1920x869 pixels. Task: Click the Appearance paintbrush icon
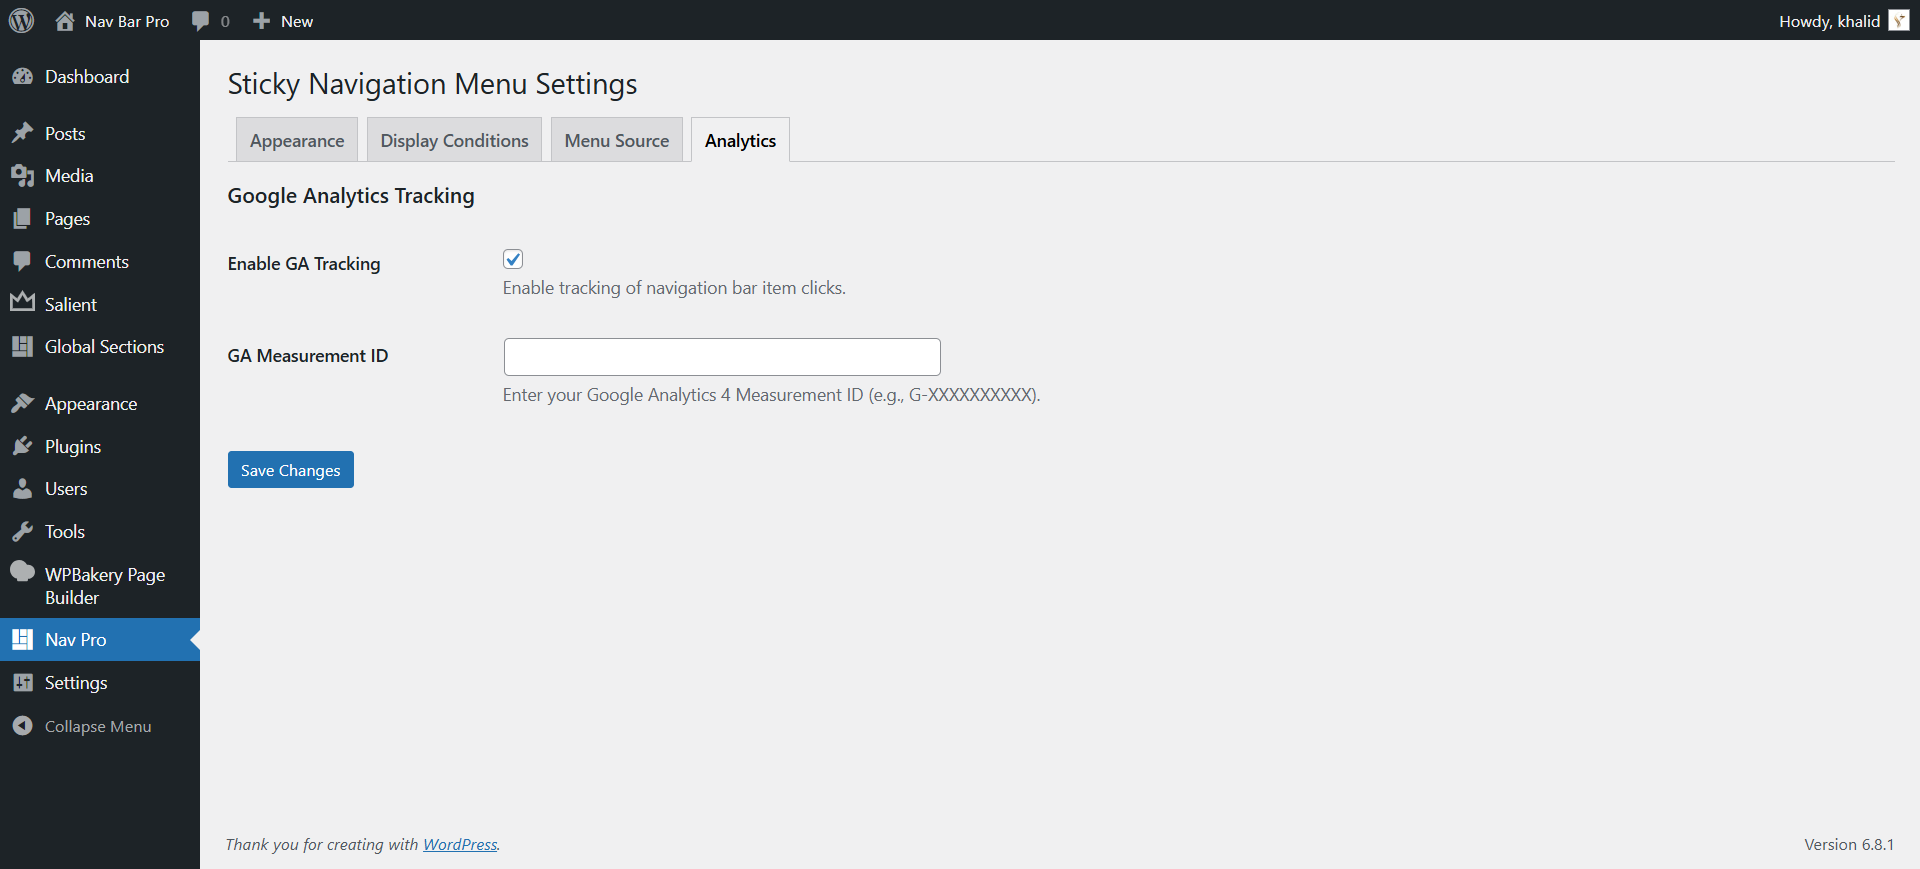point(22,403)
